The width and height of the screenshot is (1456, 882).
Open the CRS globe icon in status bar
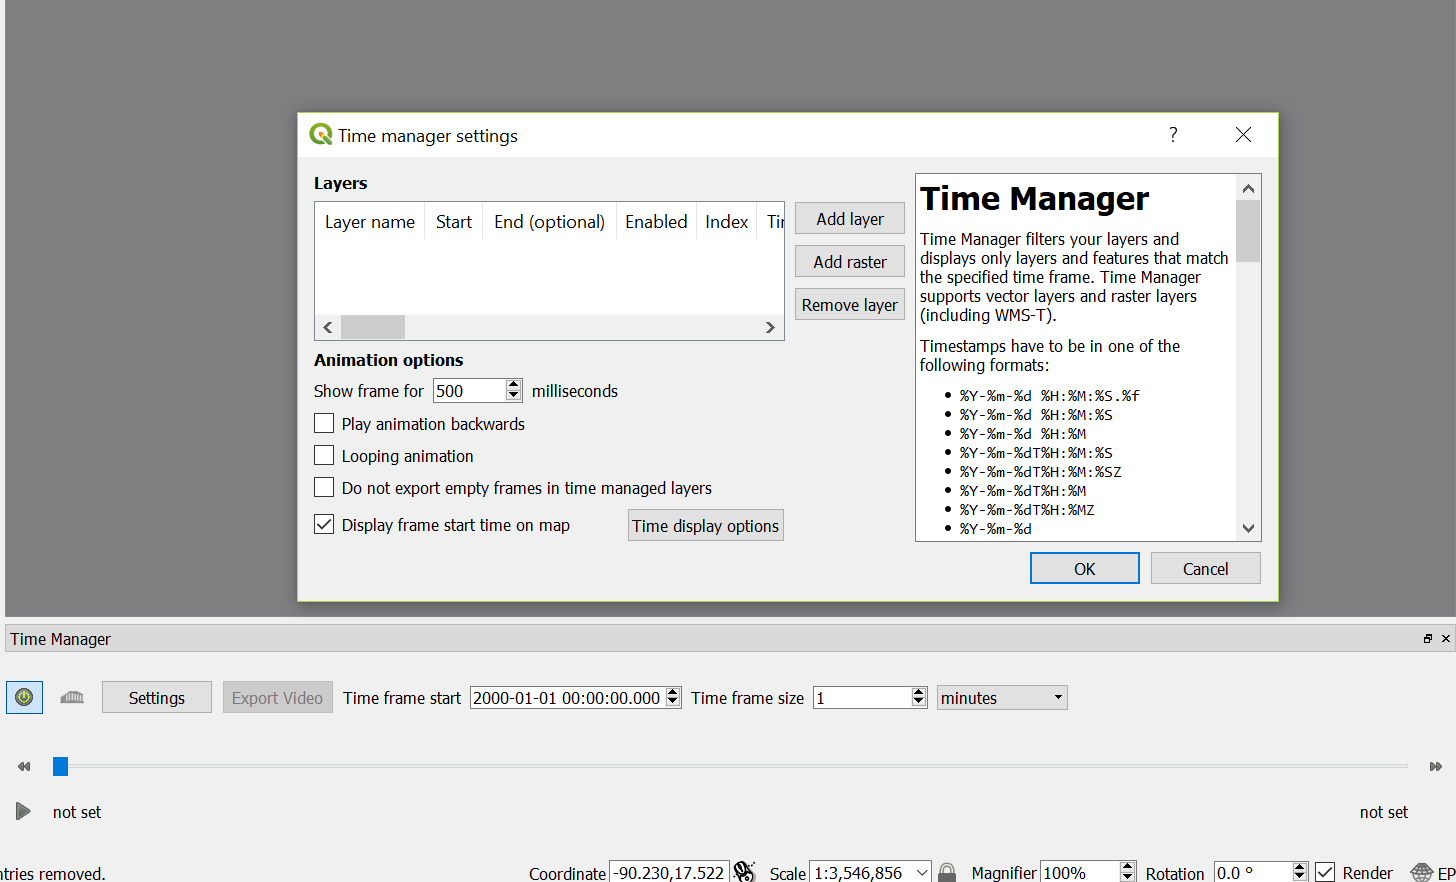click(1421, 872)
